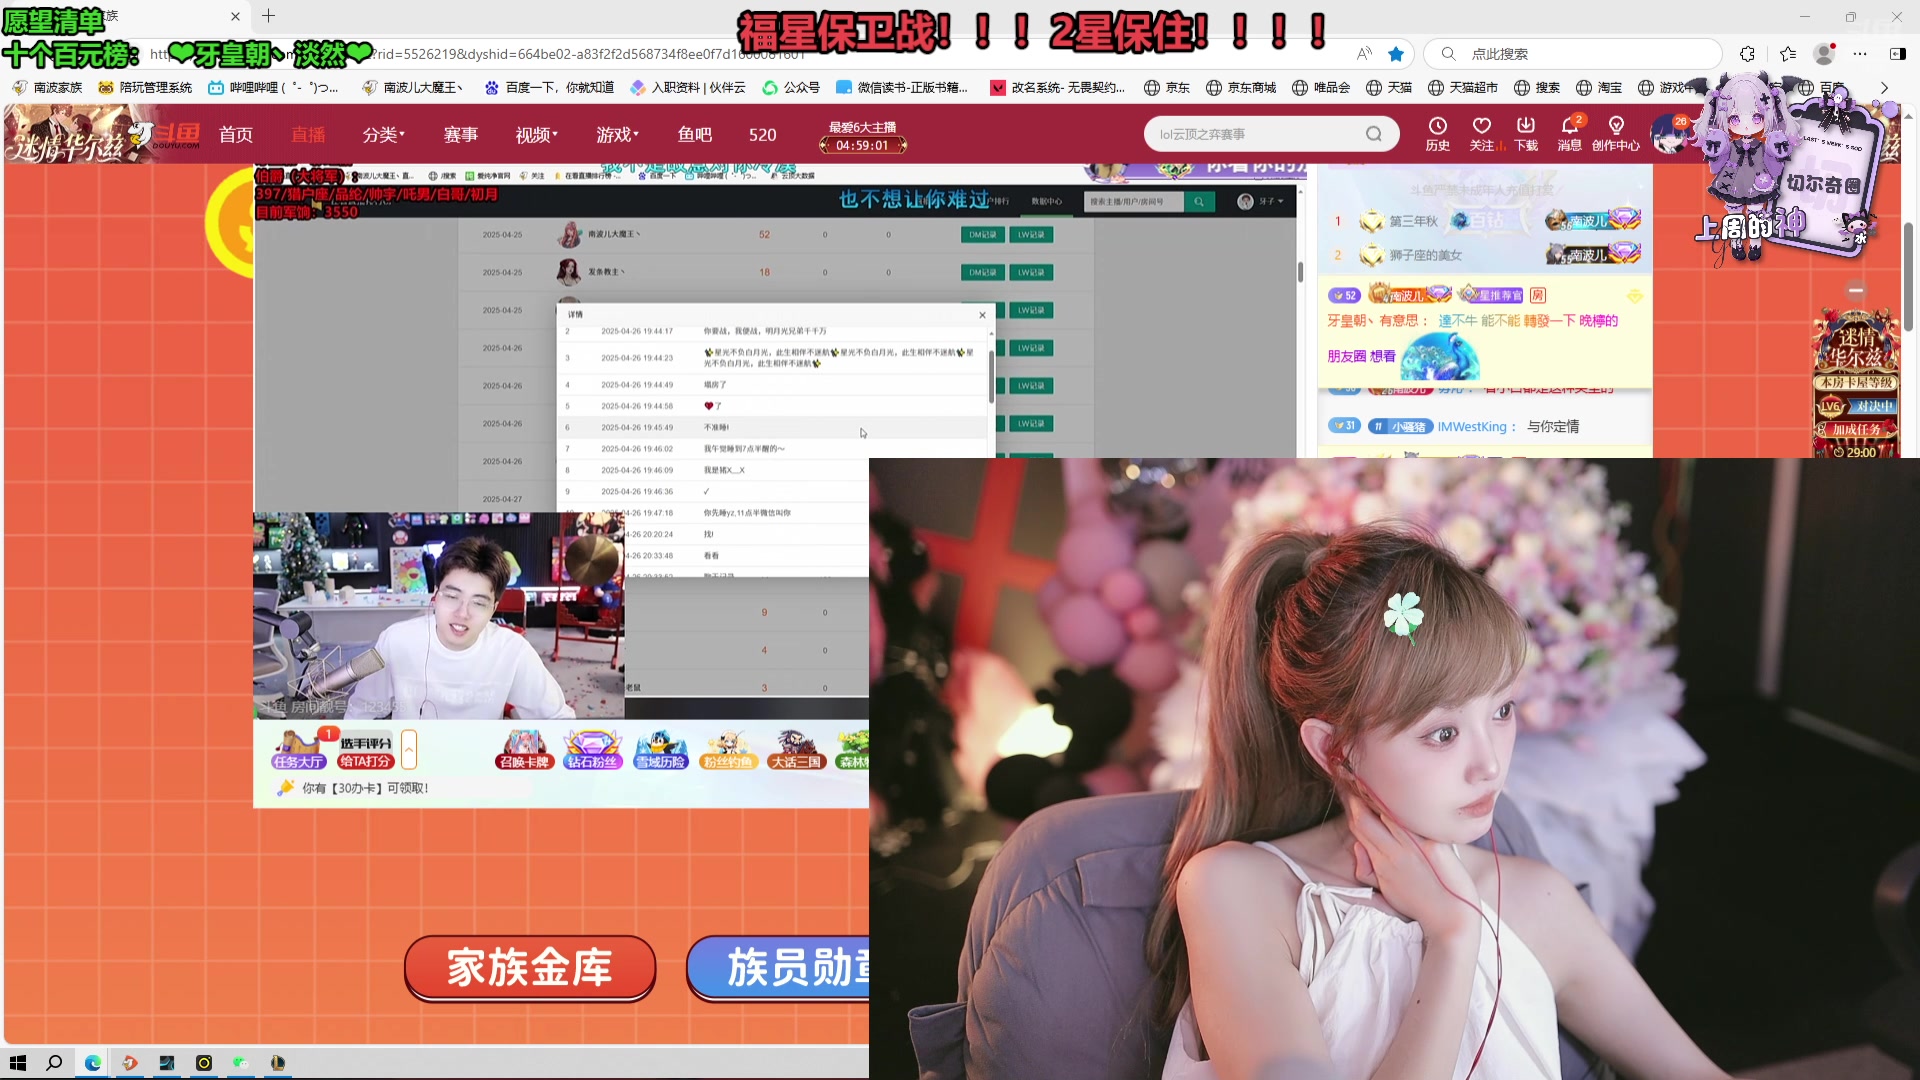The image size is (1920, 1080).
Task: Open the 粉丝钓鱼 fishing game icon
Action: [728, 750]
